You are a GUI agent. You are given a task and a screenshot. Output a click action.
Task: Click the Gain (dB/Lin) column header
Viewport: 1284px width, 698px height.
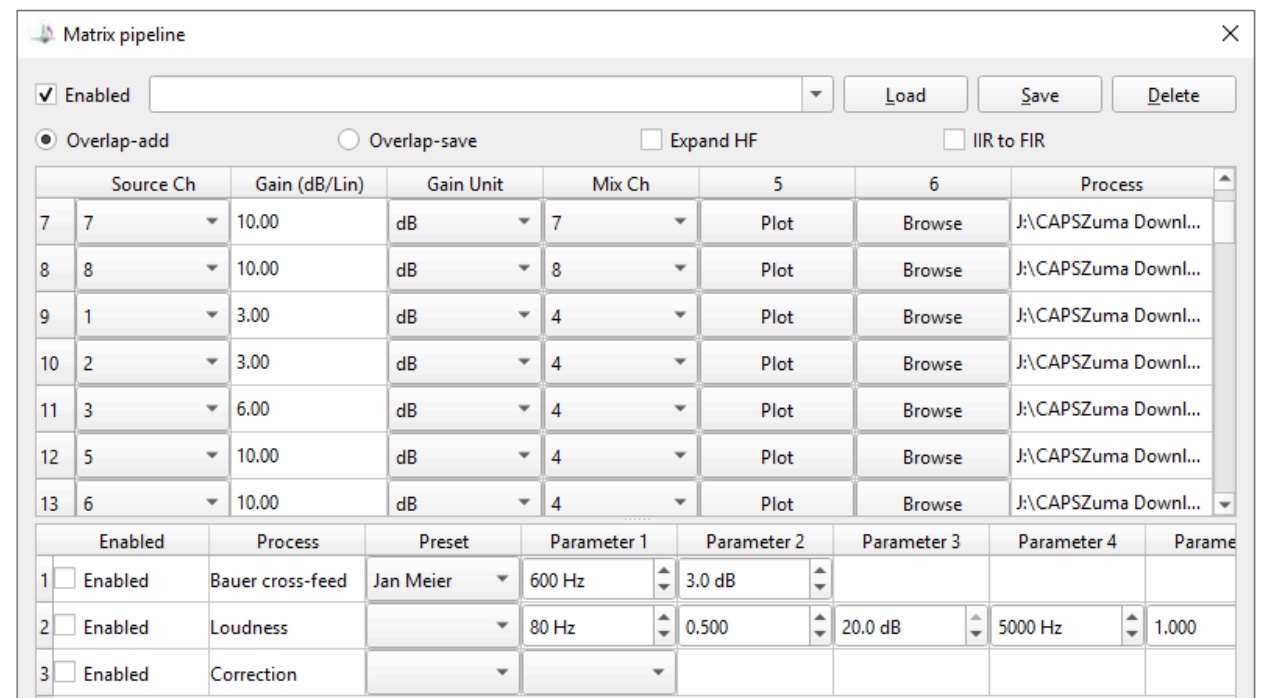pyautogui.click(x=308, y=184)
